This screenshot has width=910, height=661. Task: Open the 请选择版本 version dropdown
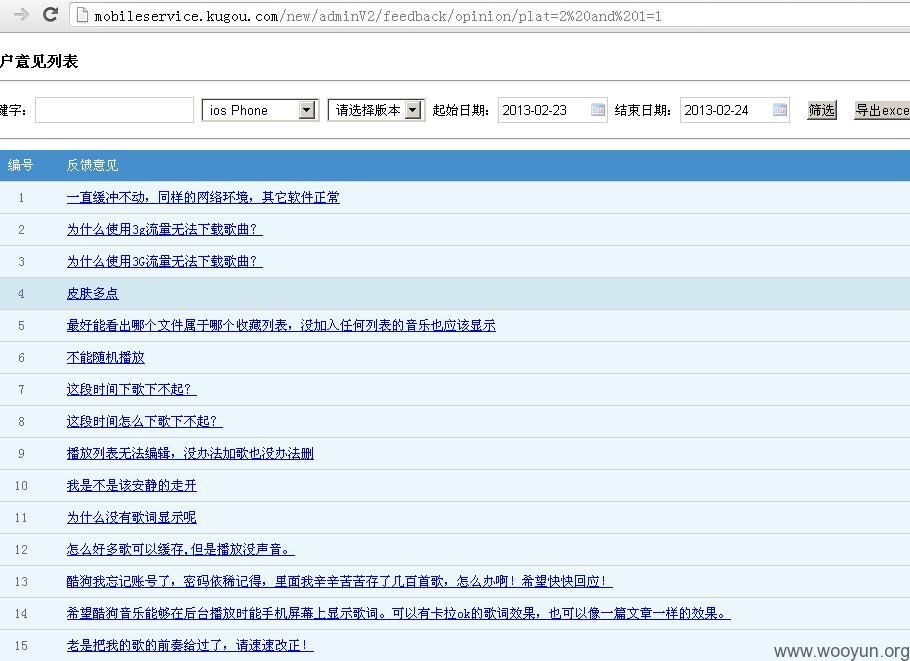click(376, 110)
